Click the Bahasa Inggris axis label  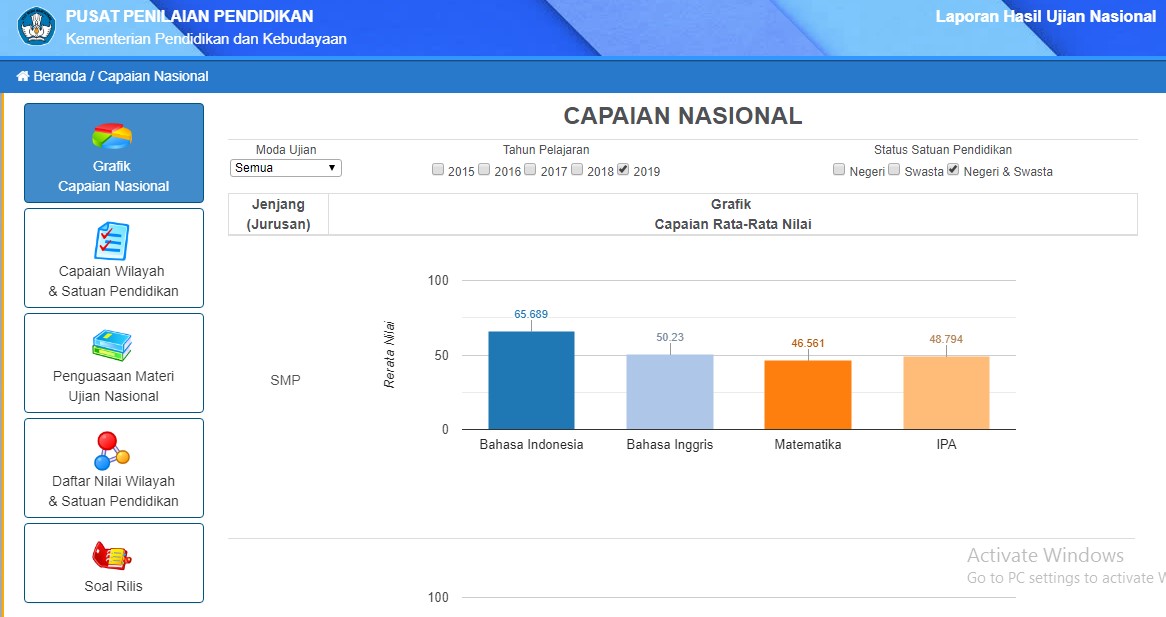[x=669, y=445]
